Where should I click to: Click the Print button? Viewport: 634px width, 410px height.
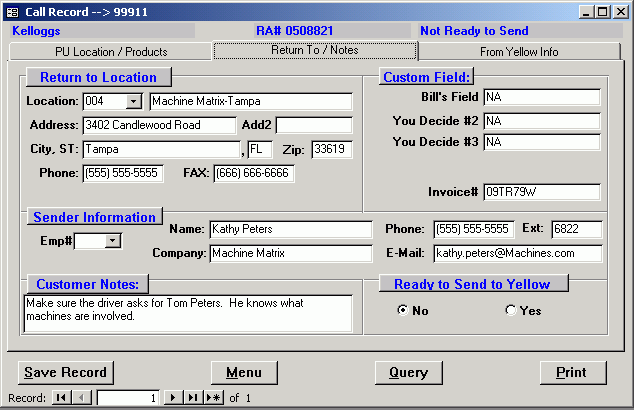pos(572,372)
